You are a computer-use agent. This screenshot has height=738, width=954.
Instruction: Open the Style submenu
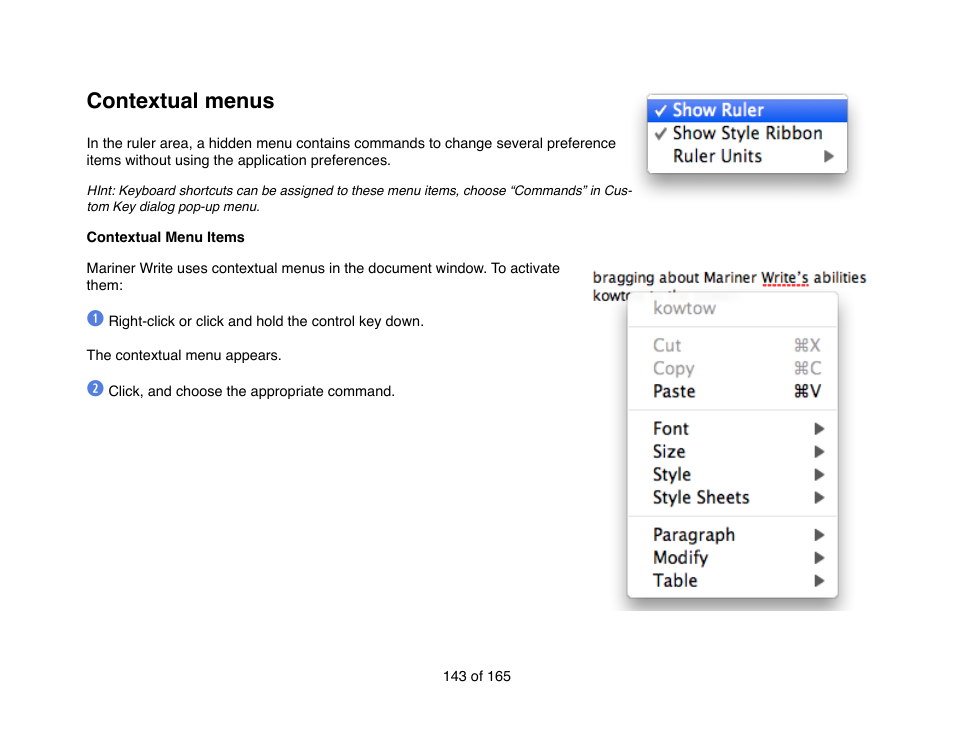(x=733, y=475)
